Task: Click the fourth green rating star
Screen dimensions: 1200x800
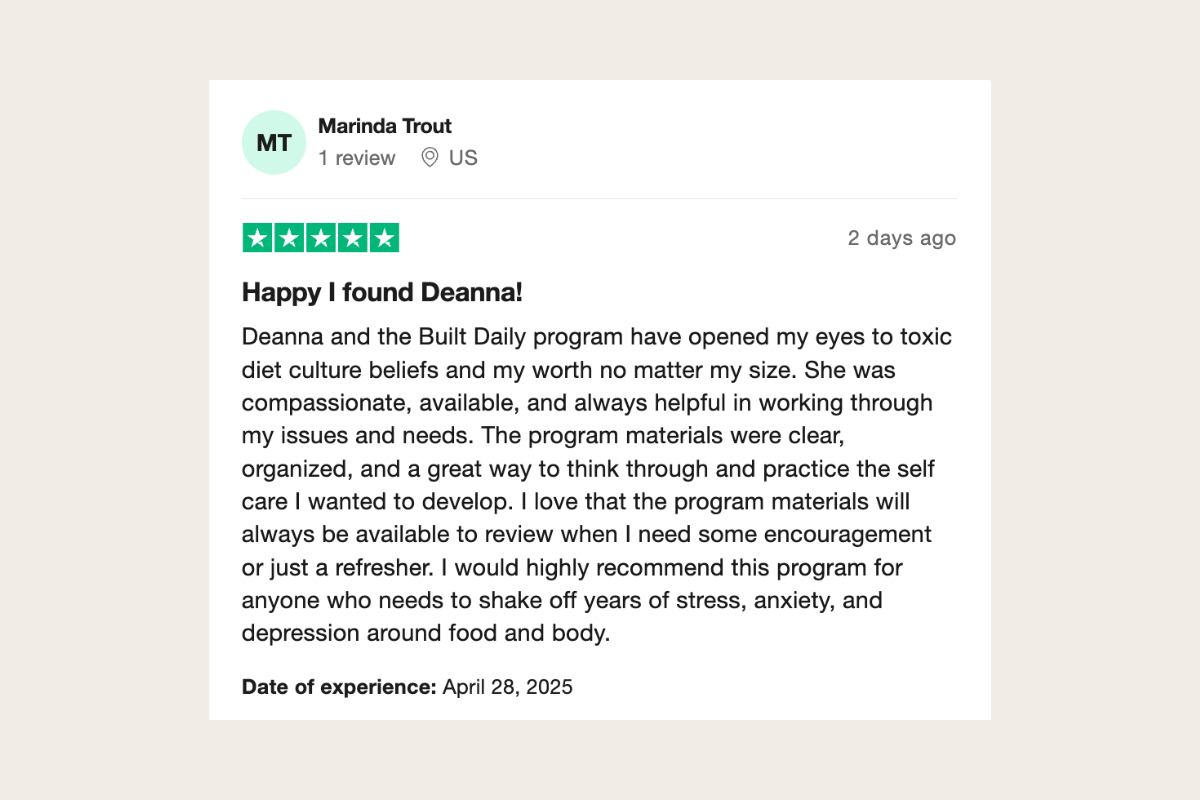Action: click(x=352, y=238)
